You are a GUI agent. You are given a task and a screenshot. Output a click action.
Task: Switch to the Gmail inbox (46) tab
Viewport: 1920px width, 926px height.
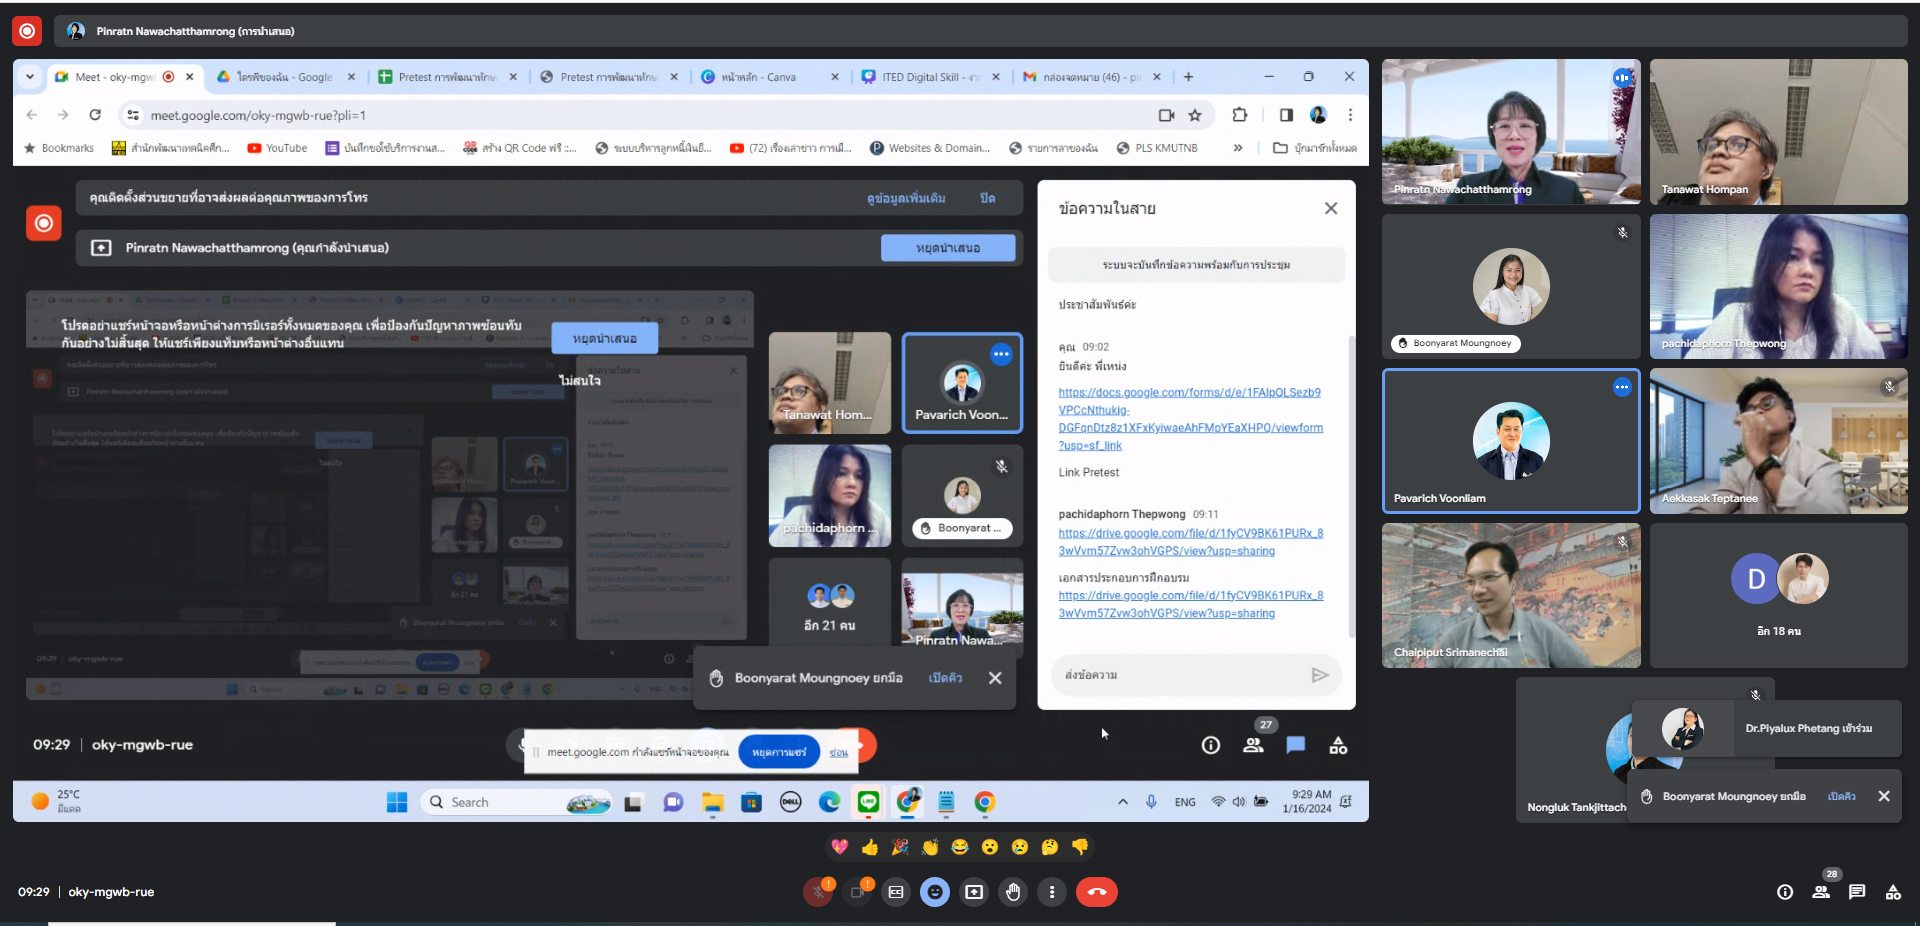tap(1090, 77)
